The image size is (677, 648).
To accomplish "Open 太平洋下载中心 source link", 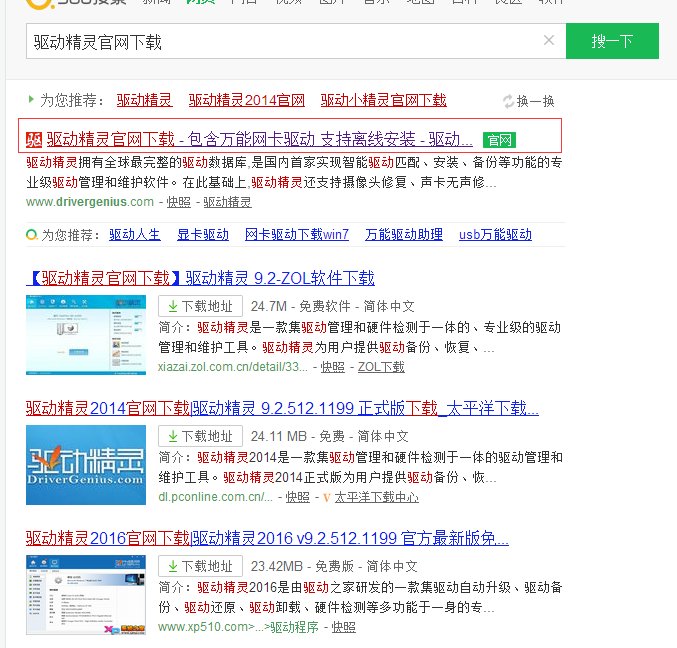I will (376, 497).
